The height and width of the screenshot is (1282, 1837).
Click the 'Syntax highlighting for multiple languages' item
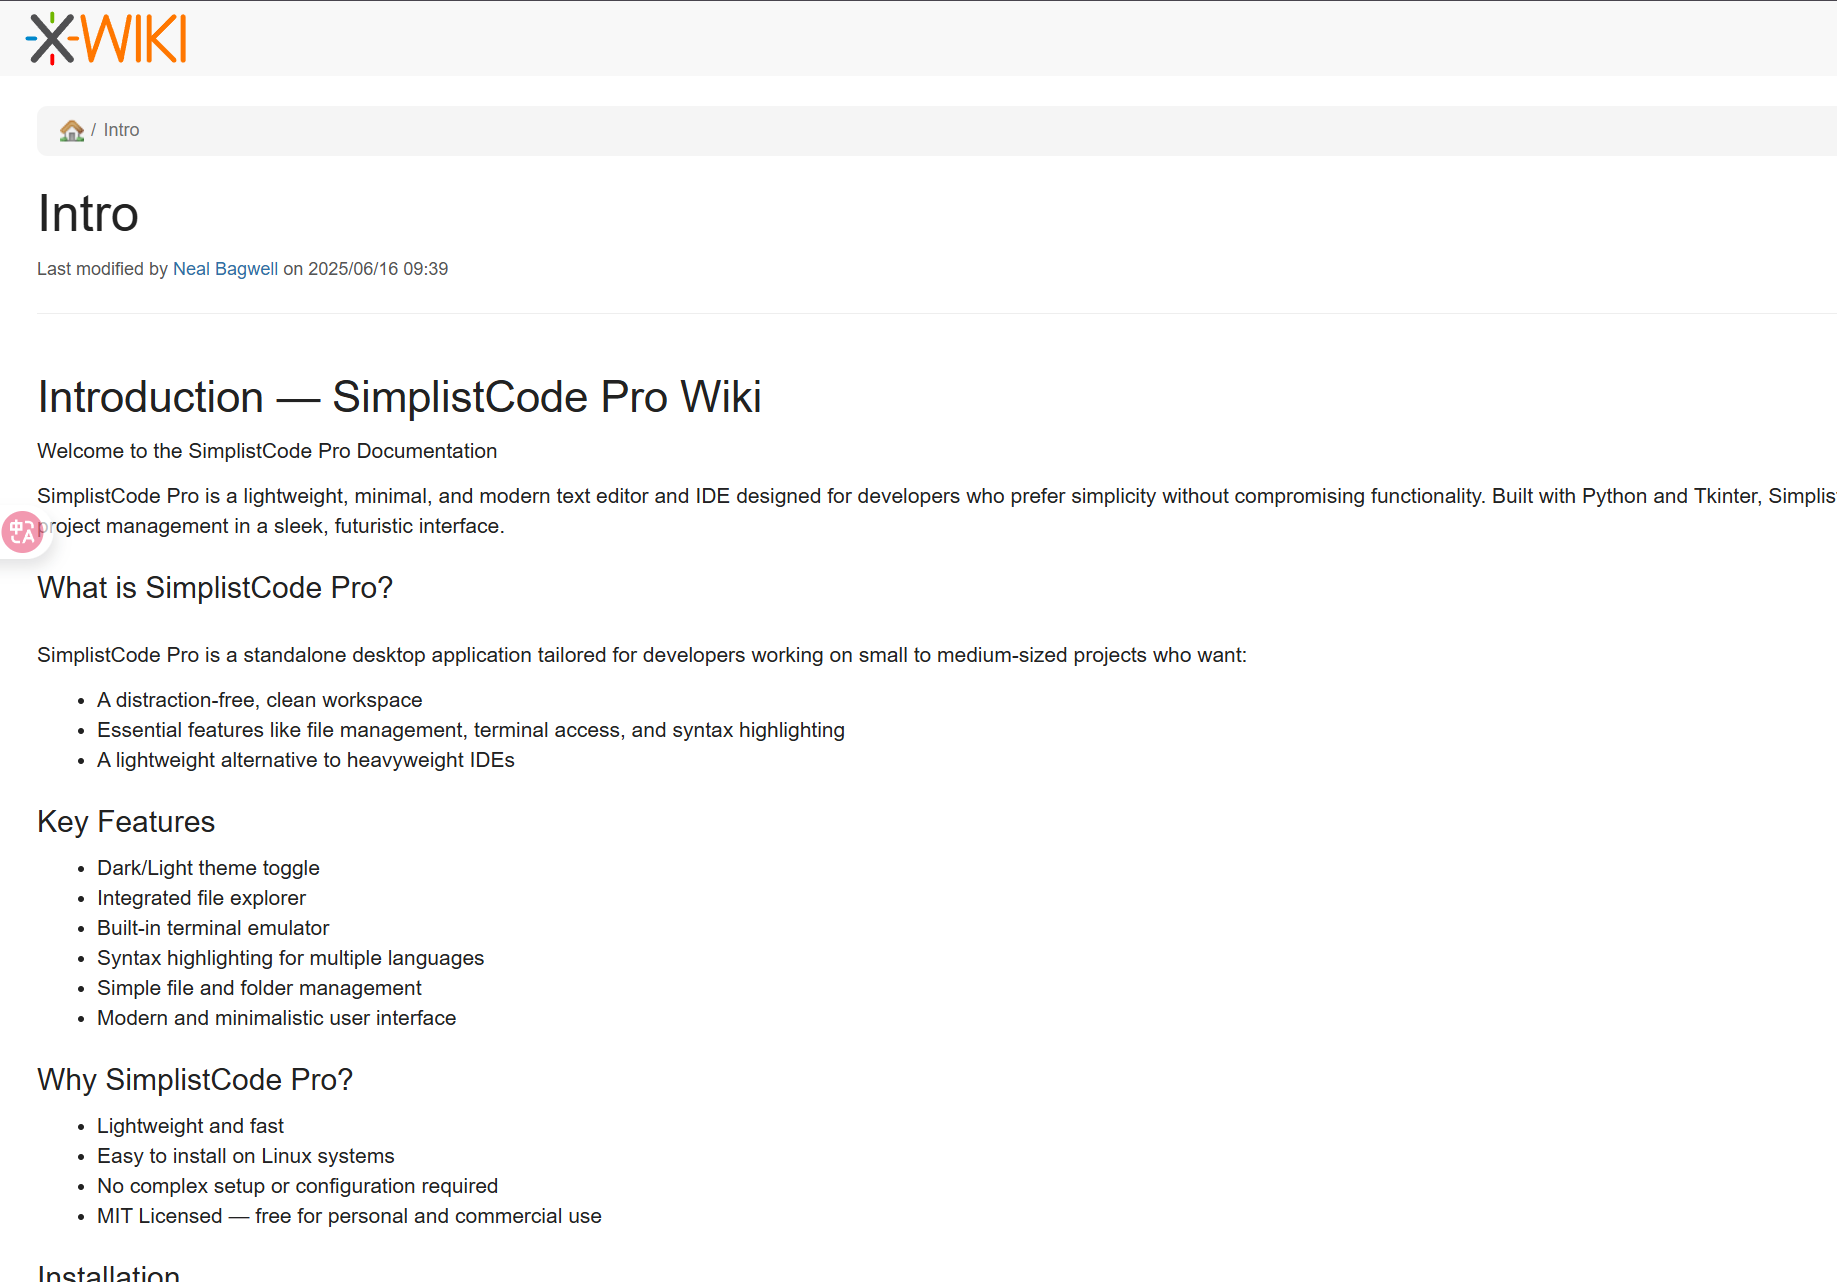pos(290,958)
